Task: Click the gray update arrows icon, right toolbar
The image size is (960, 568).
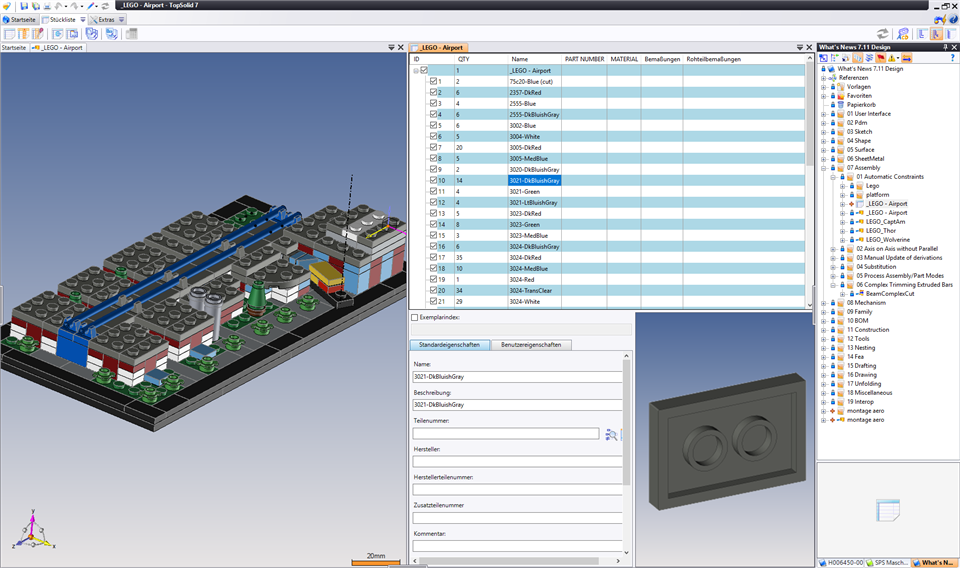Action: pos(882,34)
